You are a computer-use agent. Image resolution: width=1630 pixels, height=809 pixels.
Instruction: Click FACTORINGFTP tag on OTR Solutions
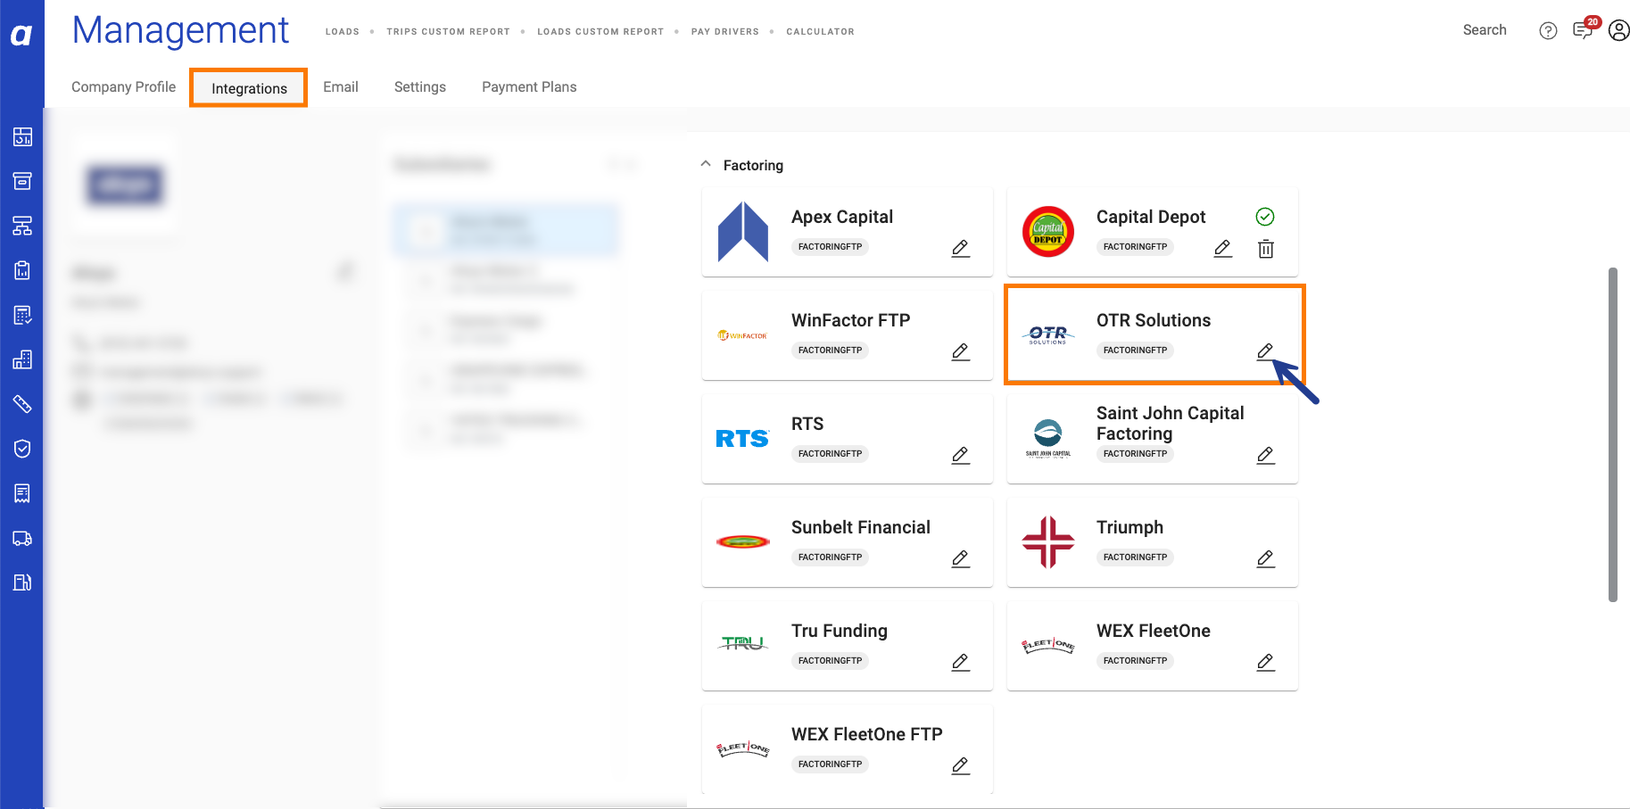click(1135, 350)
